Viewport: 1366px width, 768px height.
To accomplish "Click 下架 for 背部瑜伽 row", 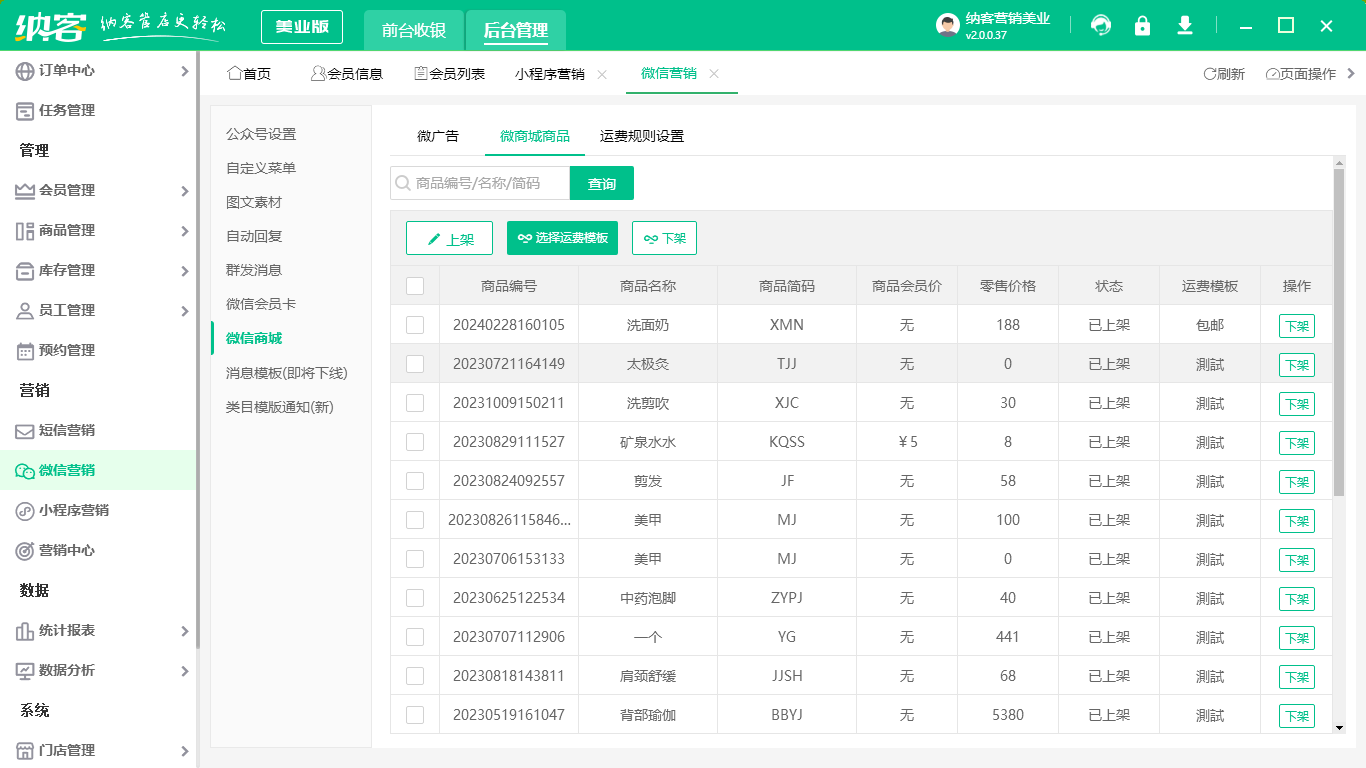I will [x=1297, y=716].
